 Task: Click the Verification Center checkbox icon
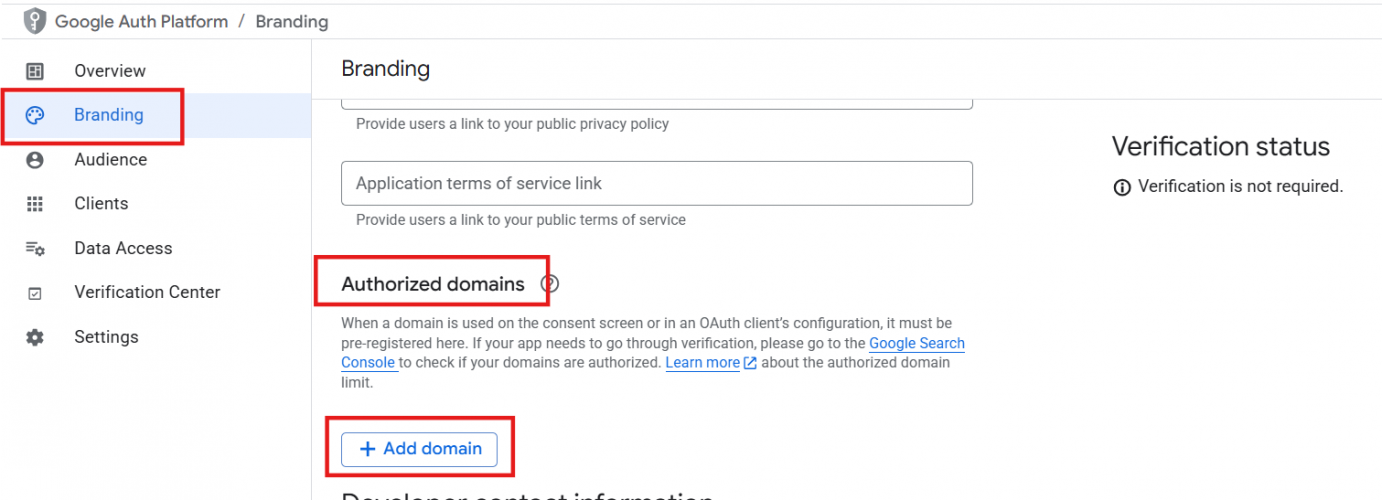tap(35, 293)
